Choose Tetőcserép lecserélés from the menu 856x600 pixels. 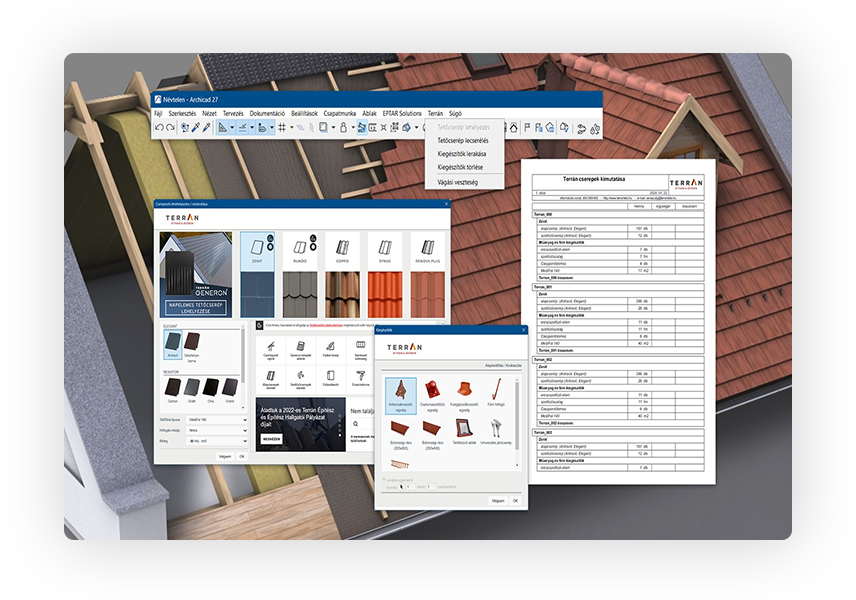pyautogui.click(x=461, y=140)
